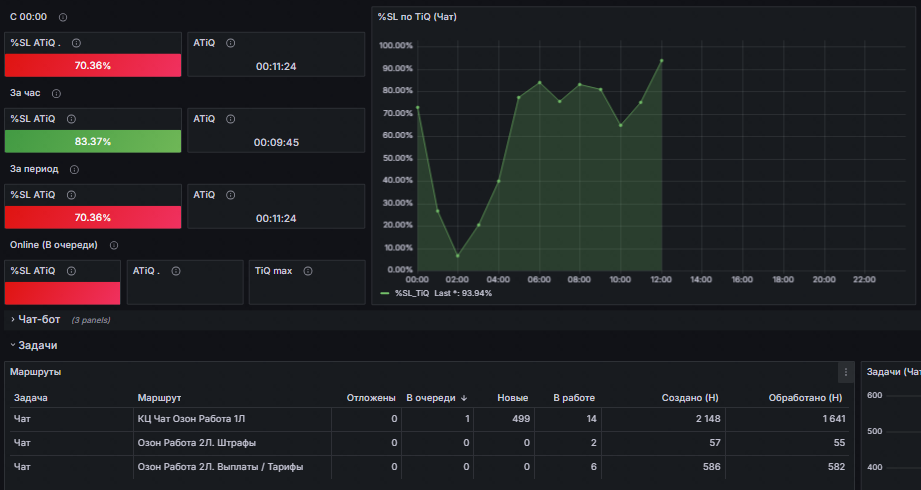This screenshot has height=490, width=921.
Task: Click info icon next to С 00:00
Action: pos(63,18)
